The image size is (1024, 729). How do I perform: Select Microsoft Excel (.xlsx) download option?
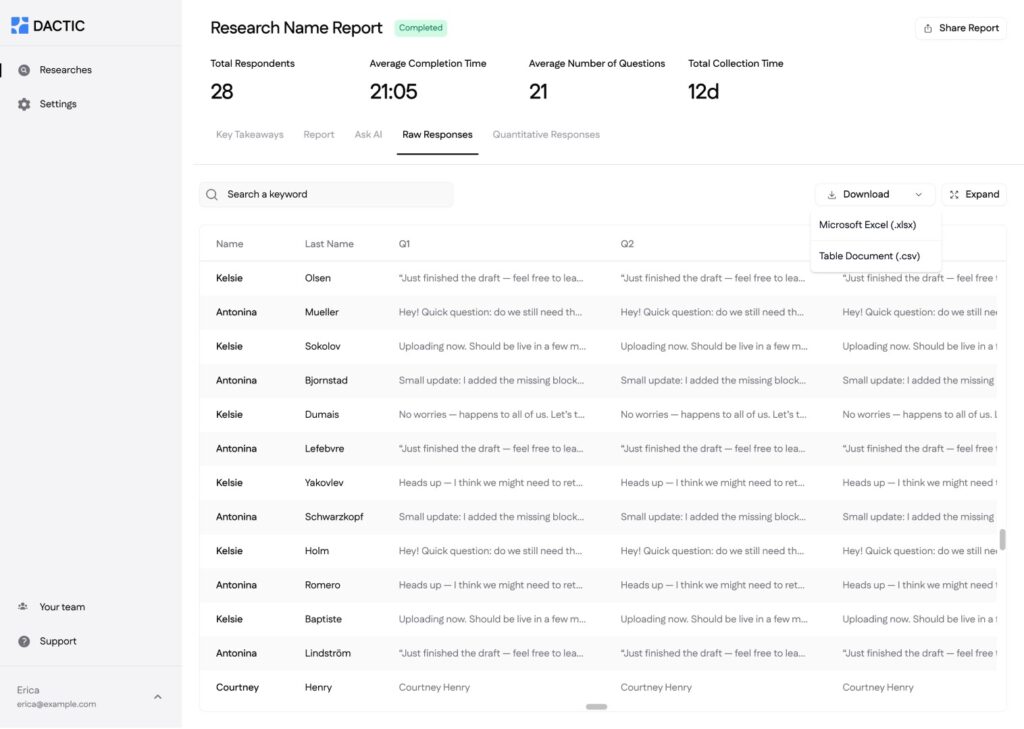(x=867, y=225)
